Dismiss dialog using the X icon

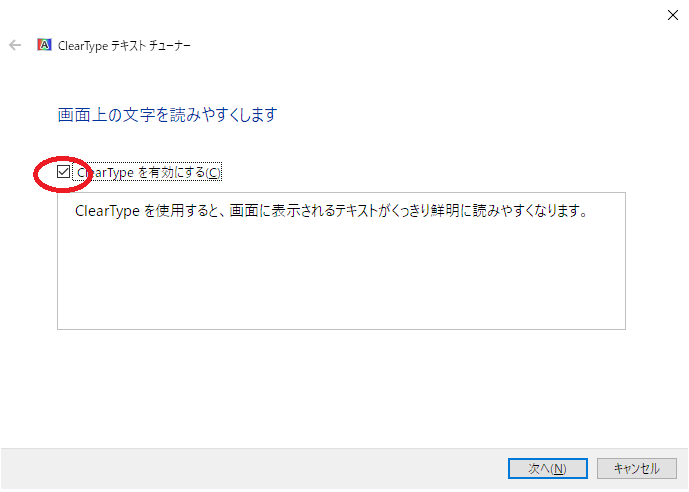click(x=672, y=15)
